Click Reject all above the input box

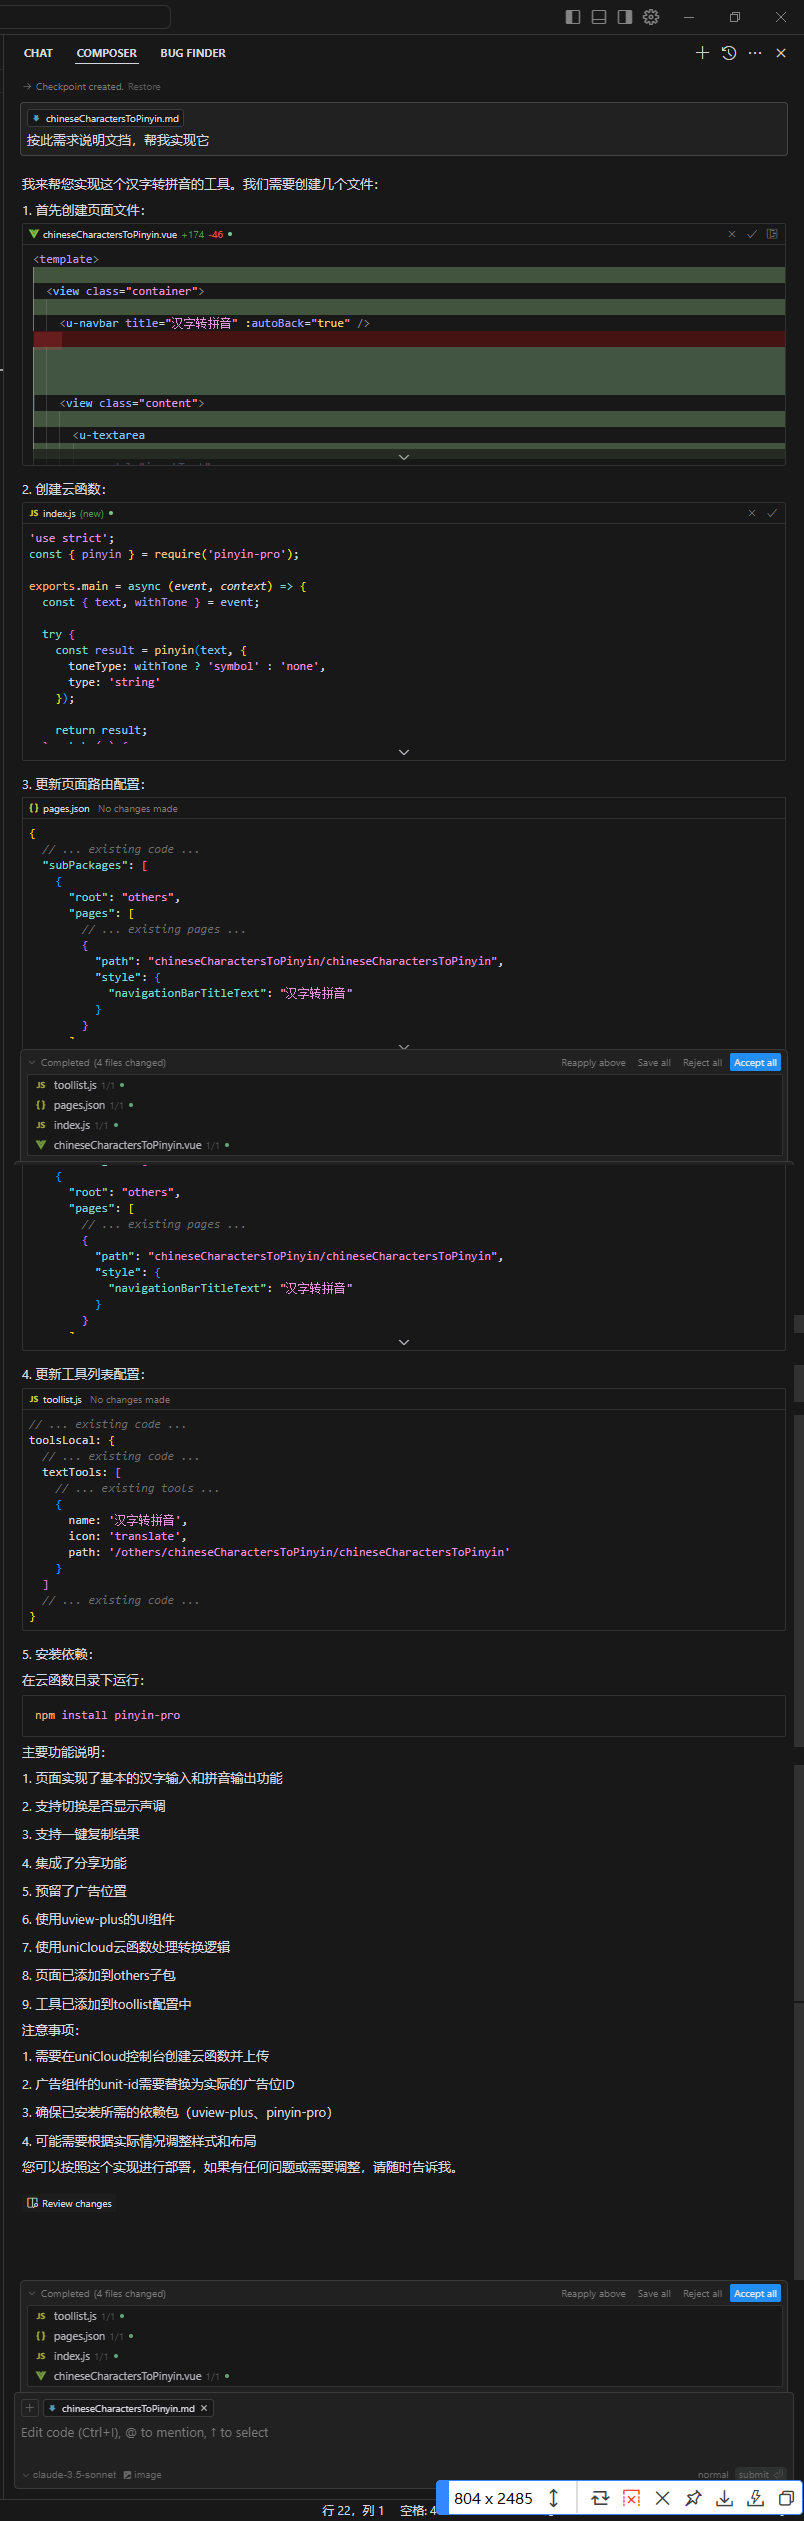(702, 2293)
